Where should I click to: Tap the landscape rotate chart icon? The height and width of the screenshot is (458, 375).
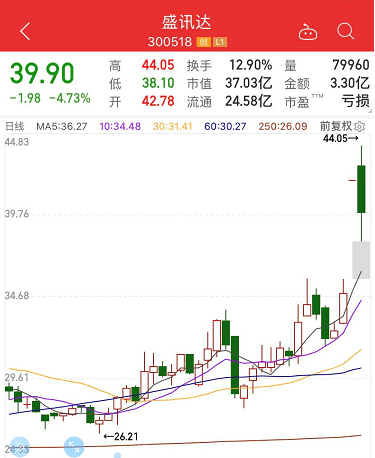74,447
